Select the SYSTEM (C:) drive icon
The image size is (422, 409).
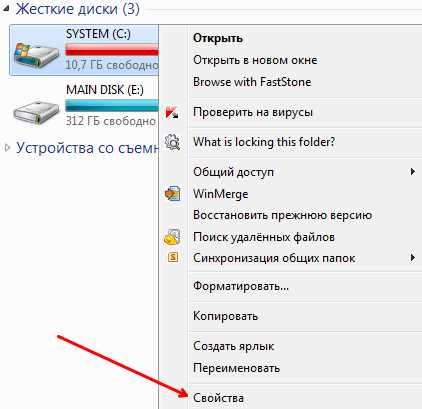[36, 54]
